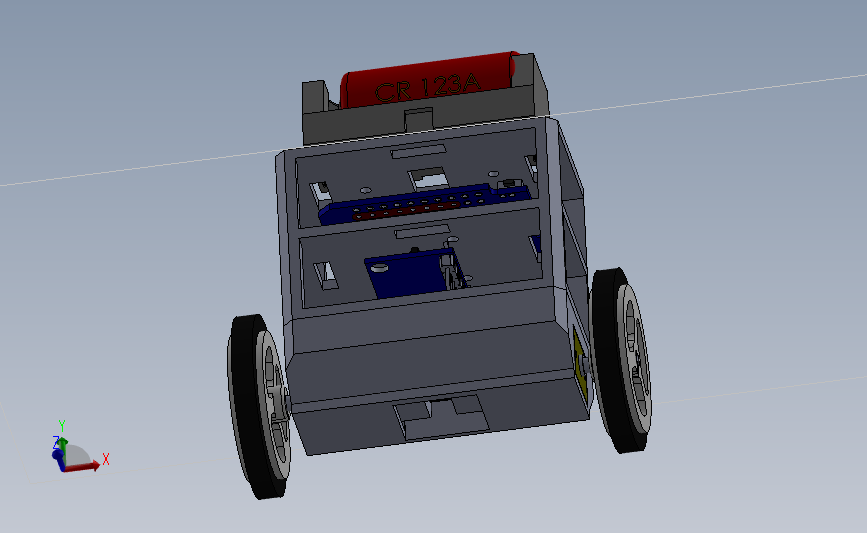Click the red X axis arrow of triad

tap(84, 466)
